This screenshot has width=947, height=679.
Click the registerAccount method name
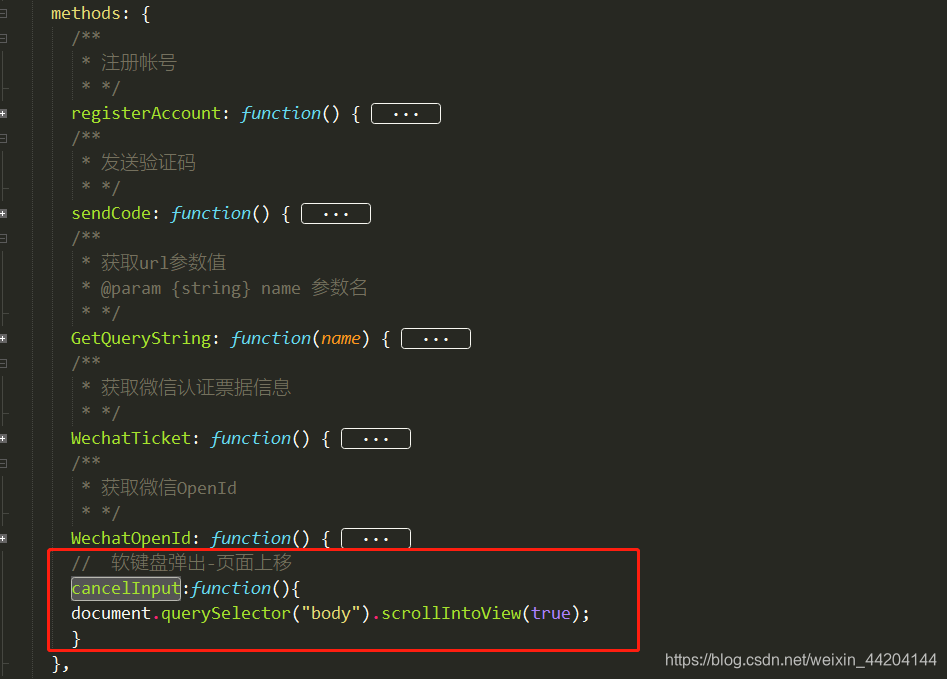146,114
